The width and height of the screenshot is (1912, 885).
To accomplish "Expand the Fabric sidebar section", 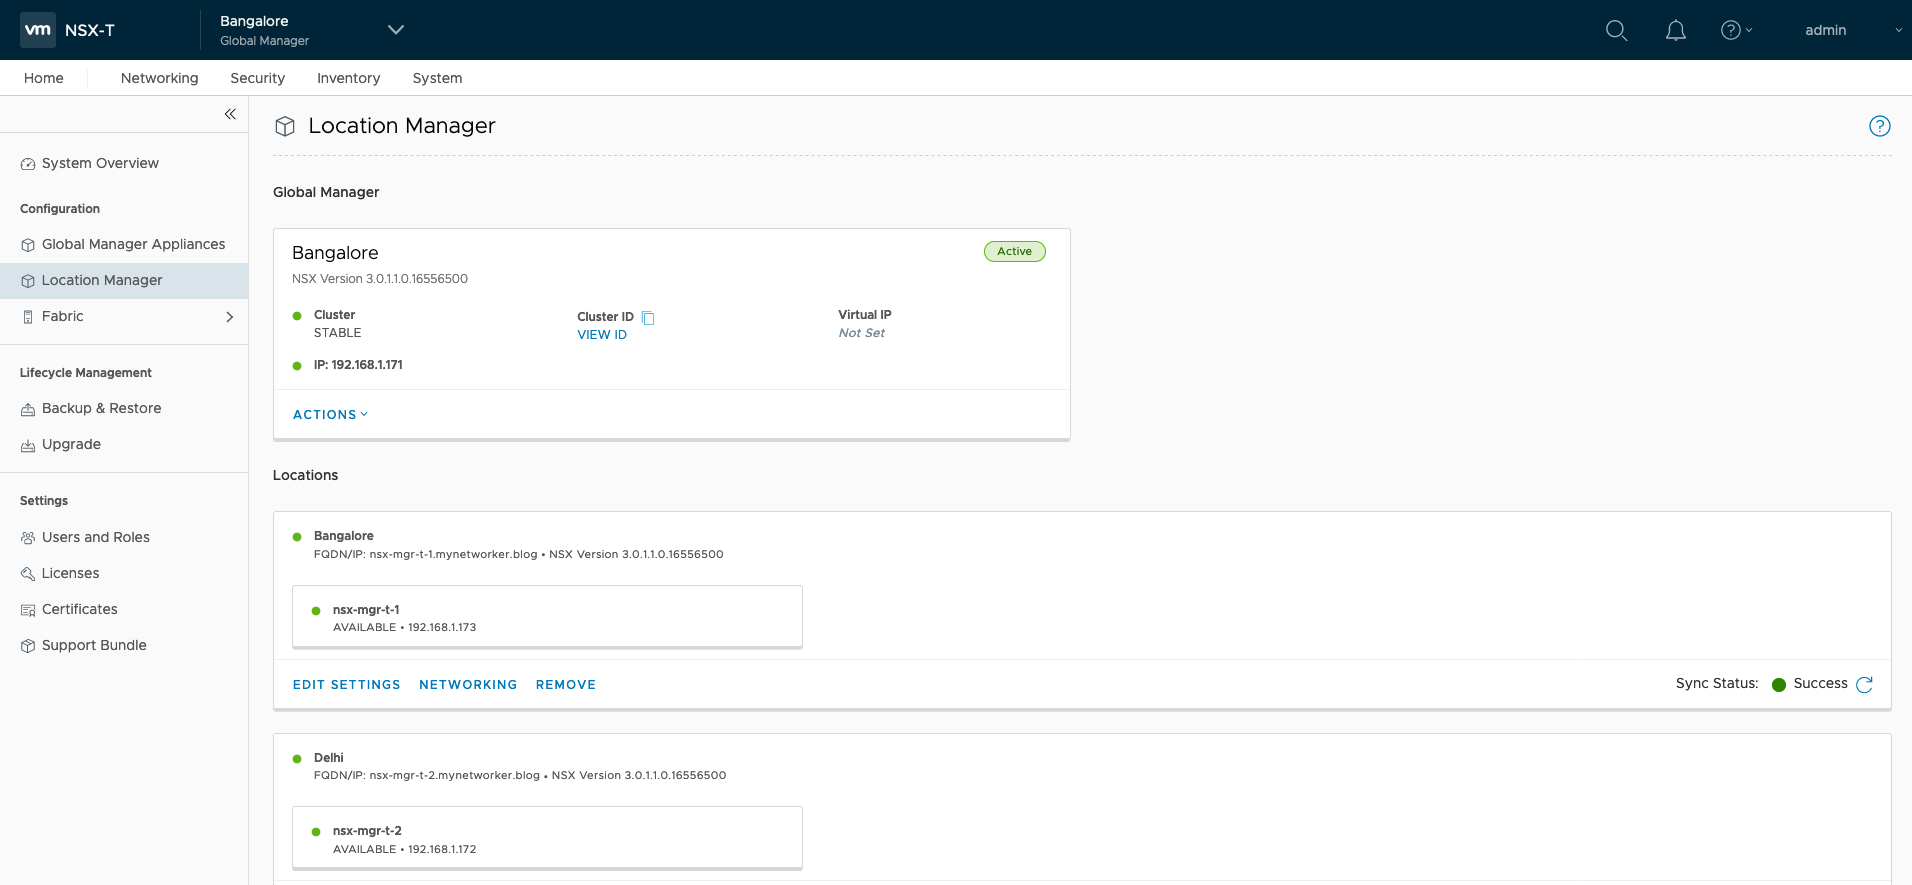I will point(229,317).
